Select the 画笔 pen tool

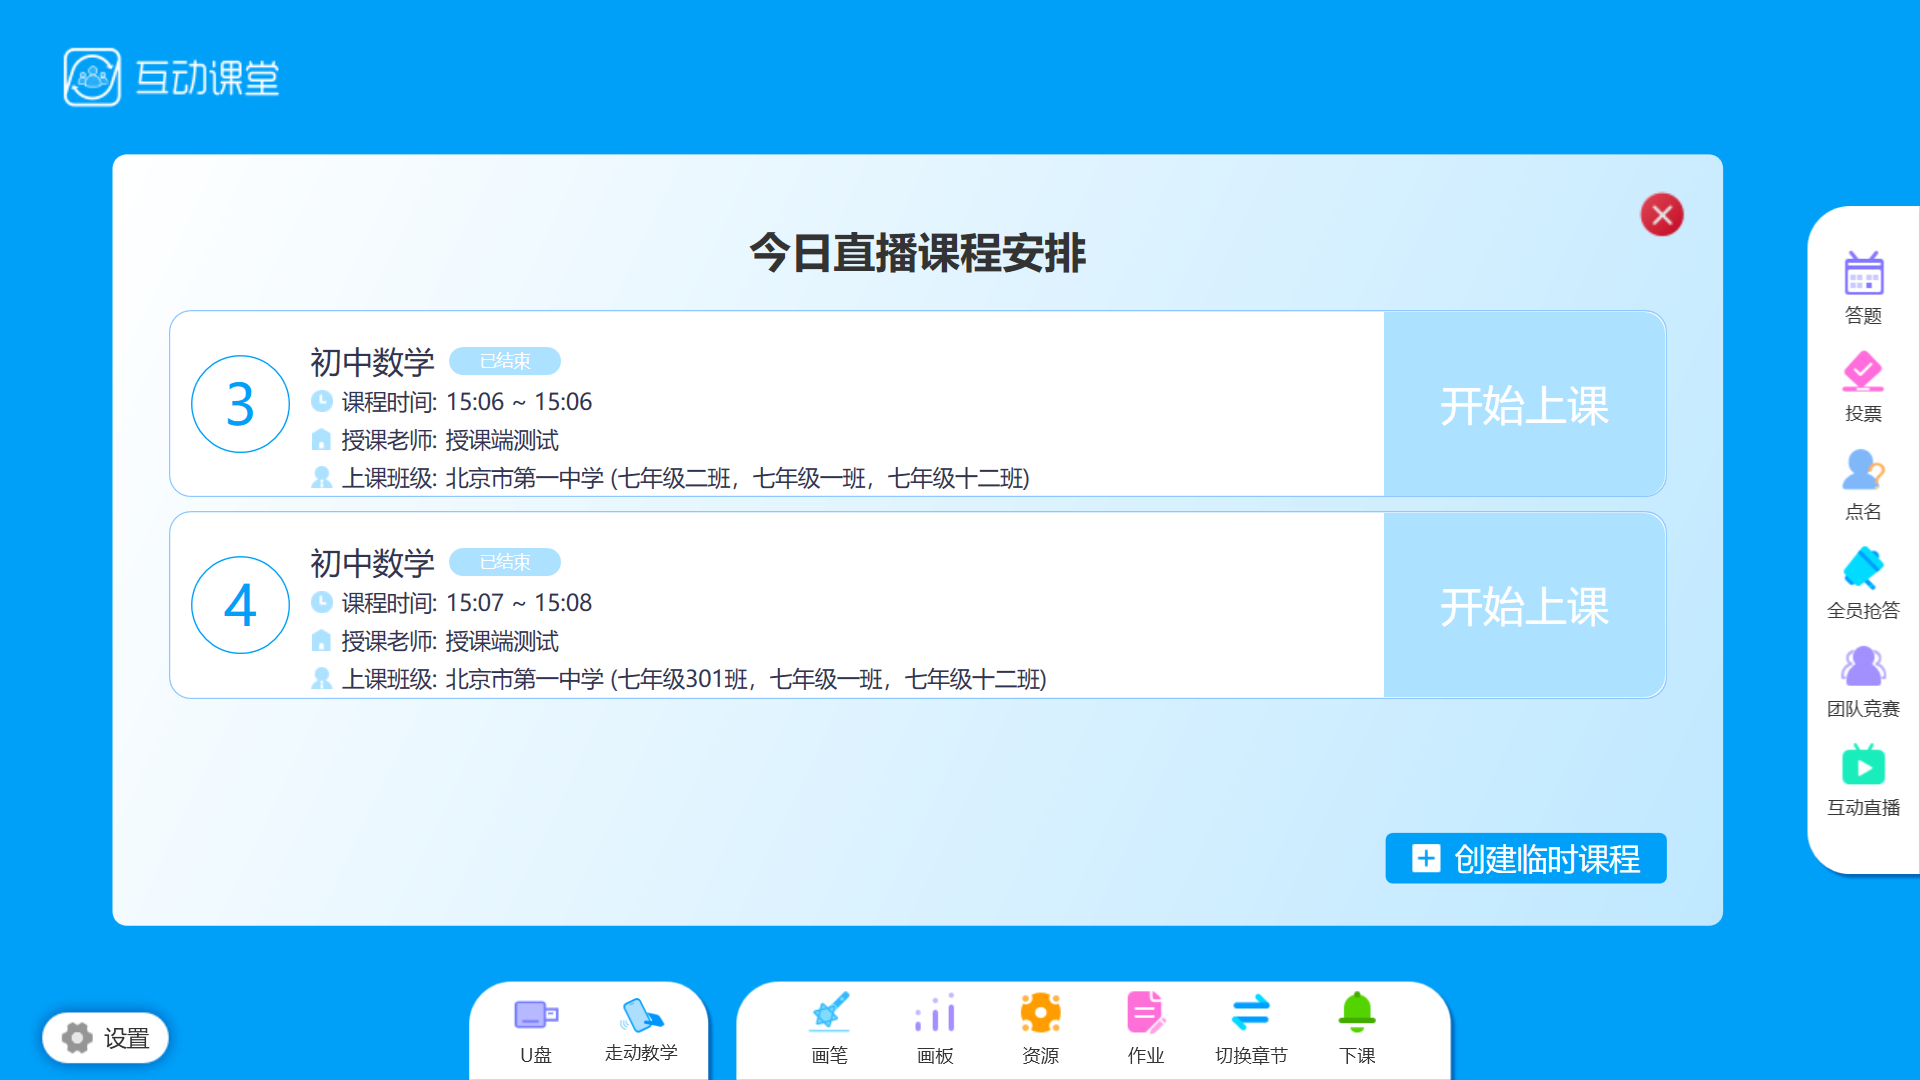[x=829, y=1029]
